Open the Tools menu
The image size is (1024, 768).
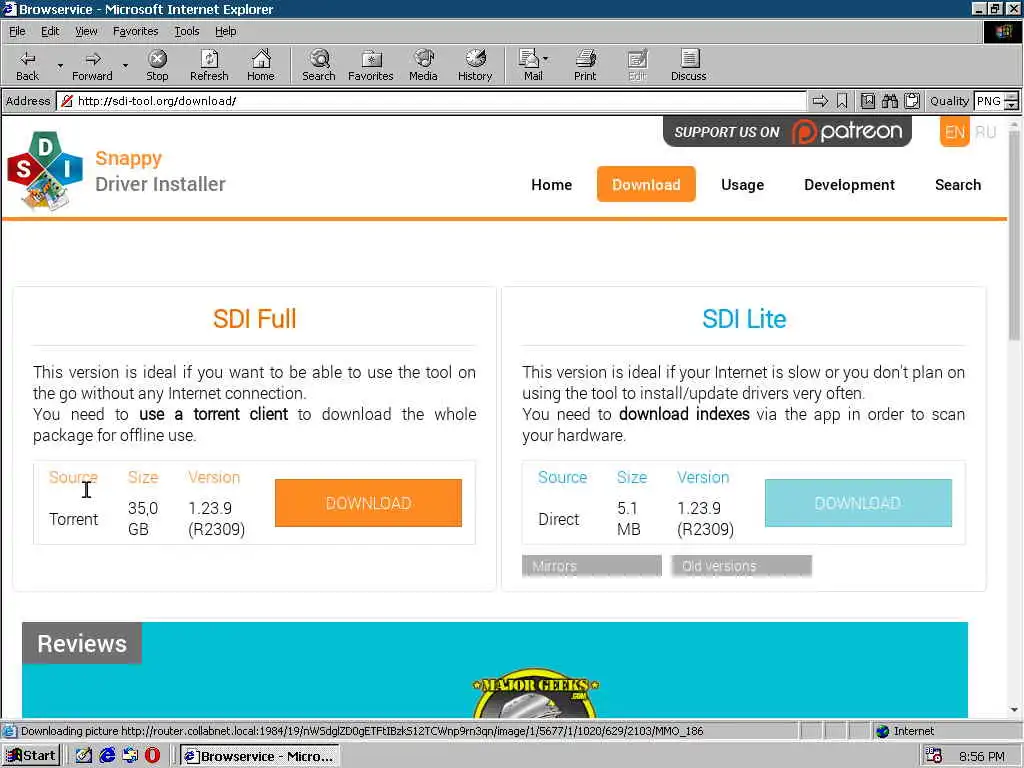[x=186, y=31]
